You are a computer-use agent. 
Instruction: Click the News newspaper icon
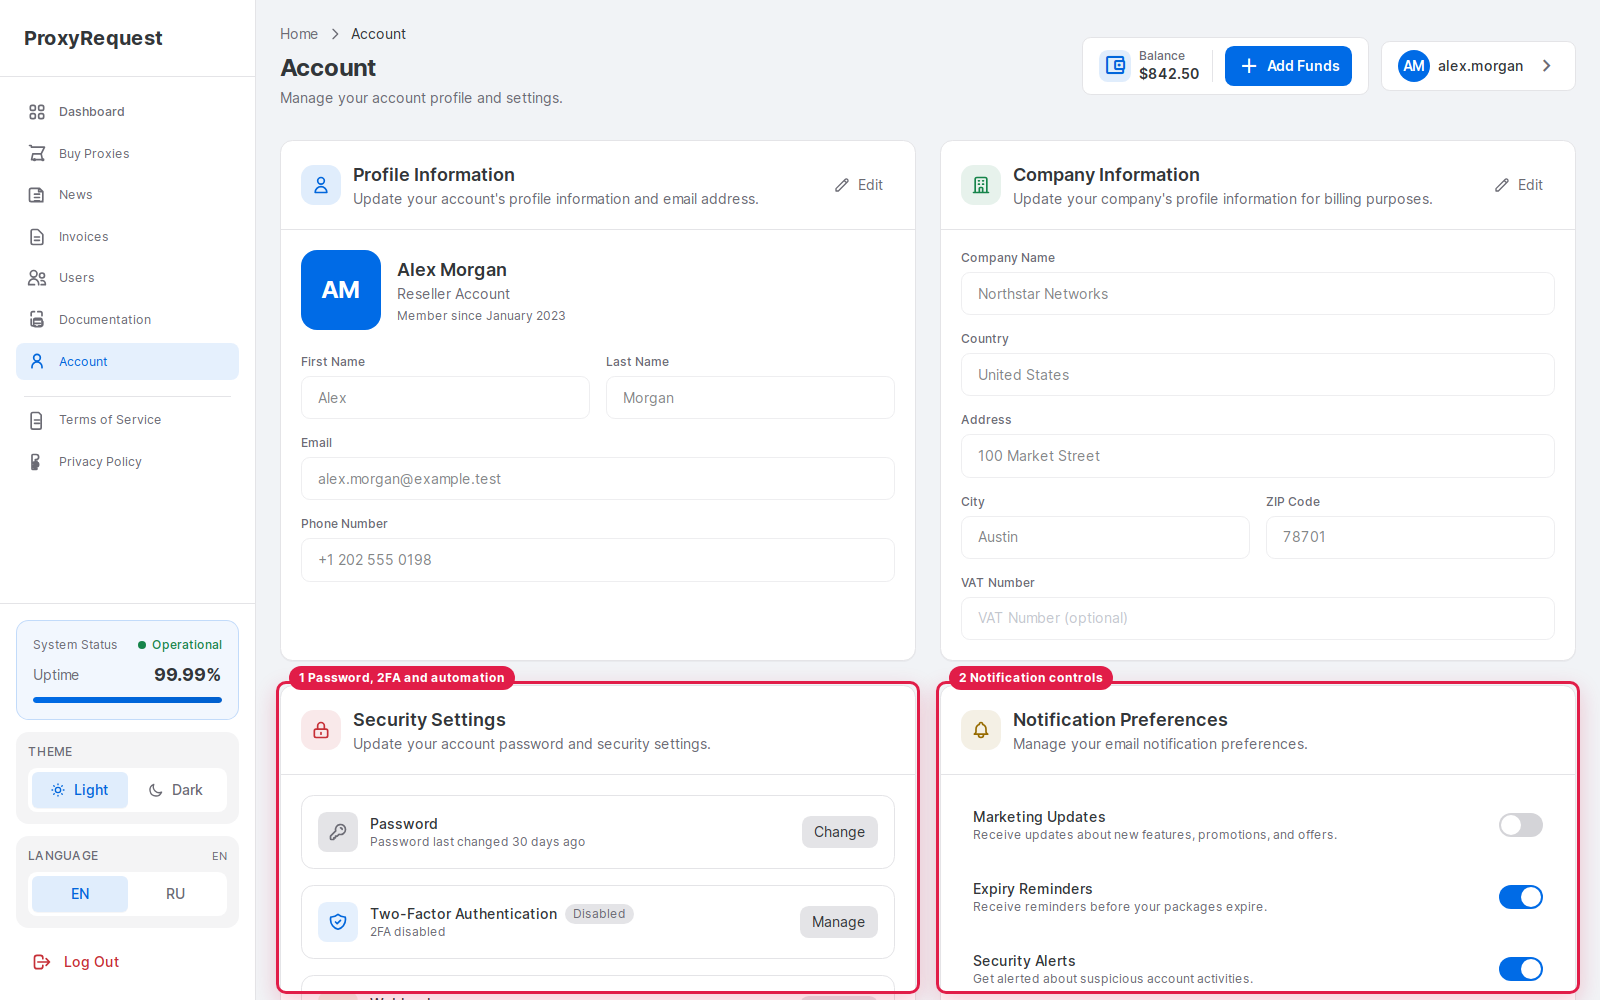point(37,195)
